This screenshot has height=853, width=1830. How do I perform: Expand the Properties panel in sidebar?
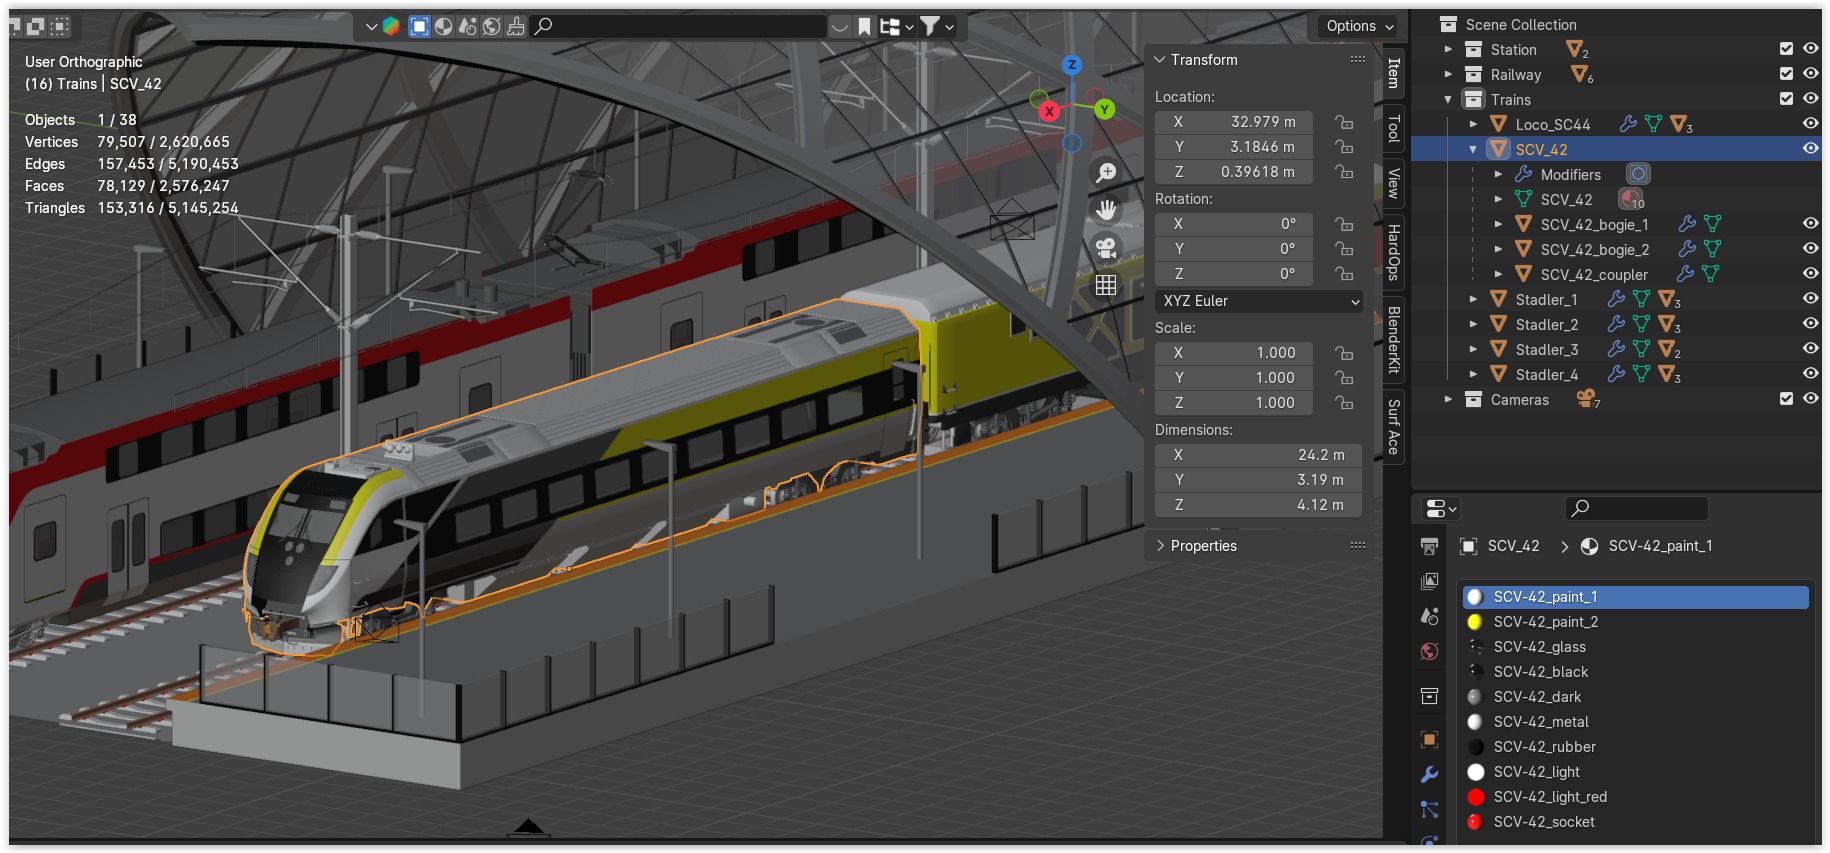pyautogui.click(x=1160, y=546)
